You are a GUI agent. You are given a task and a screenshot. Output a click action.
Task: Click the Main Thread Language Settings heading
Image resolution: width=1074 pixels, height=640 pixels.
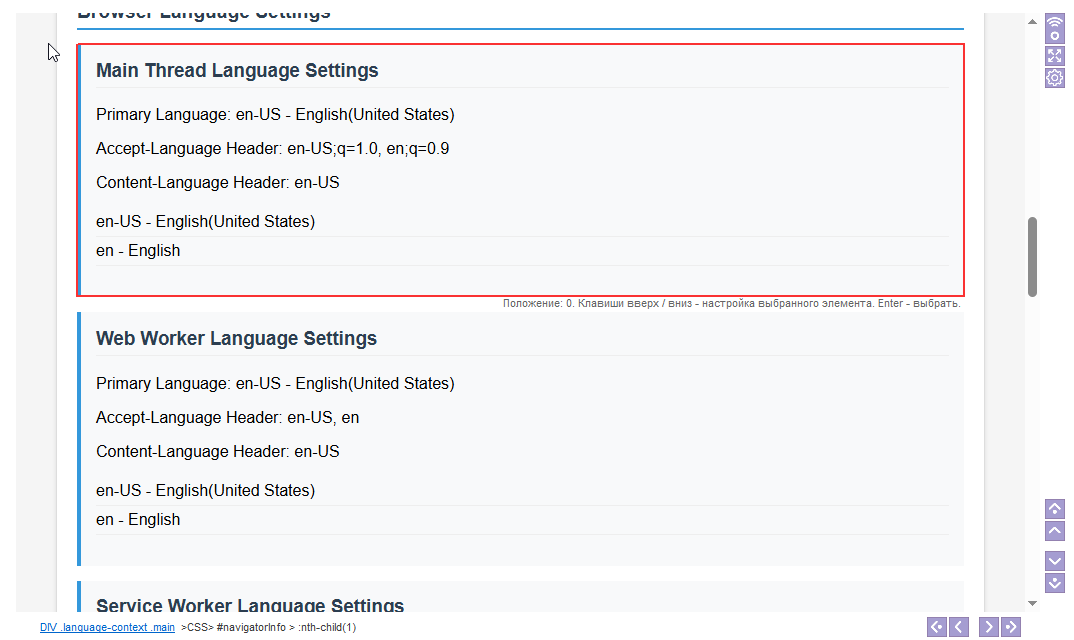click(237, 71)
